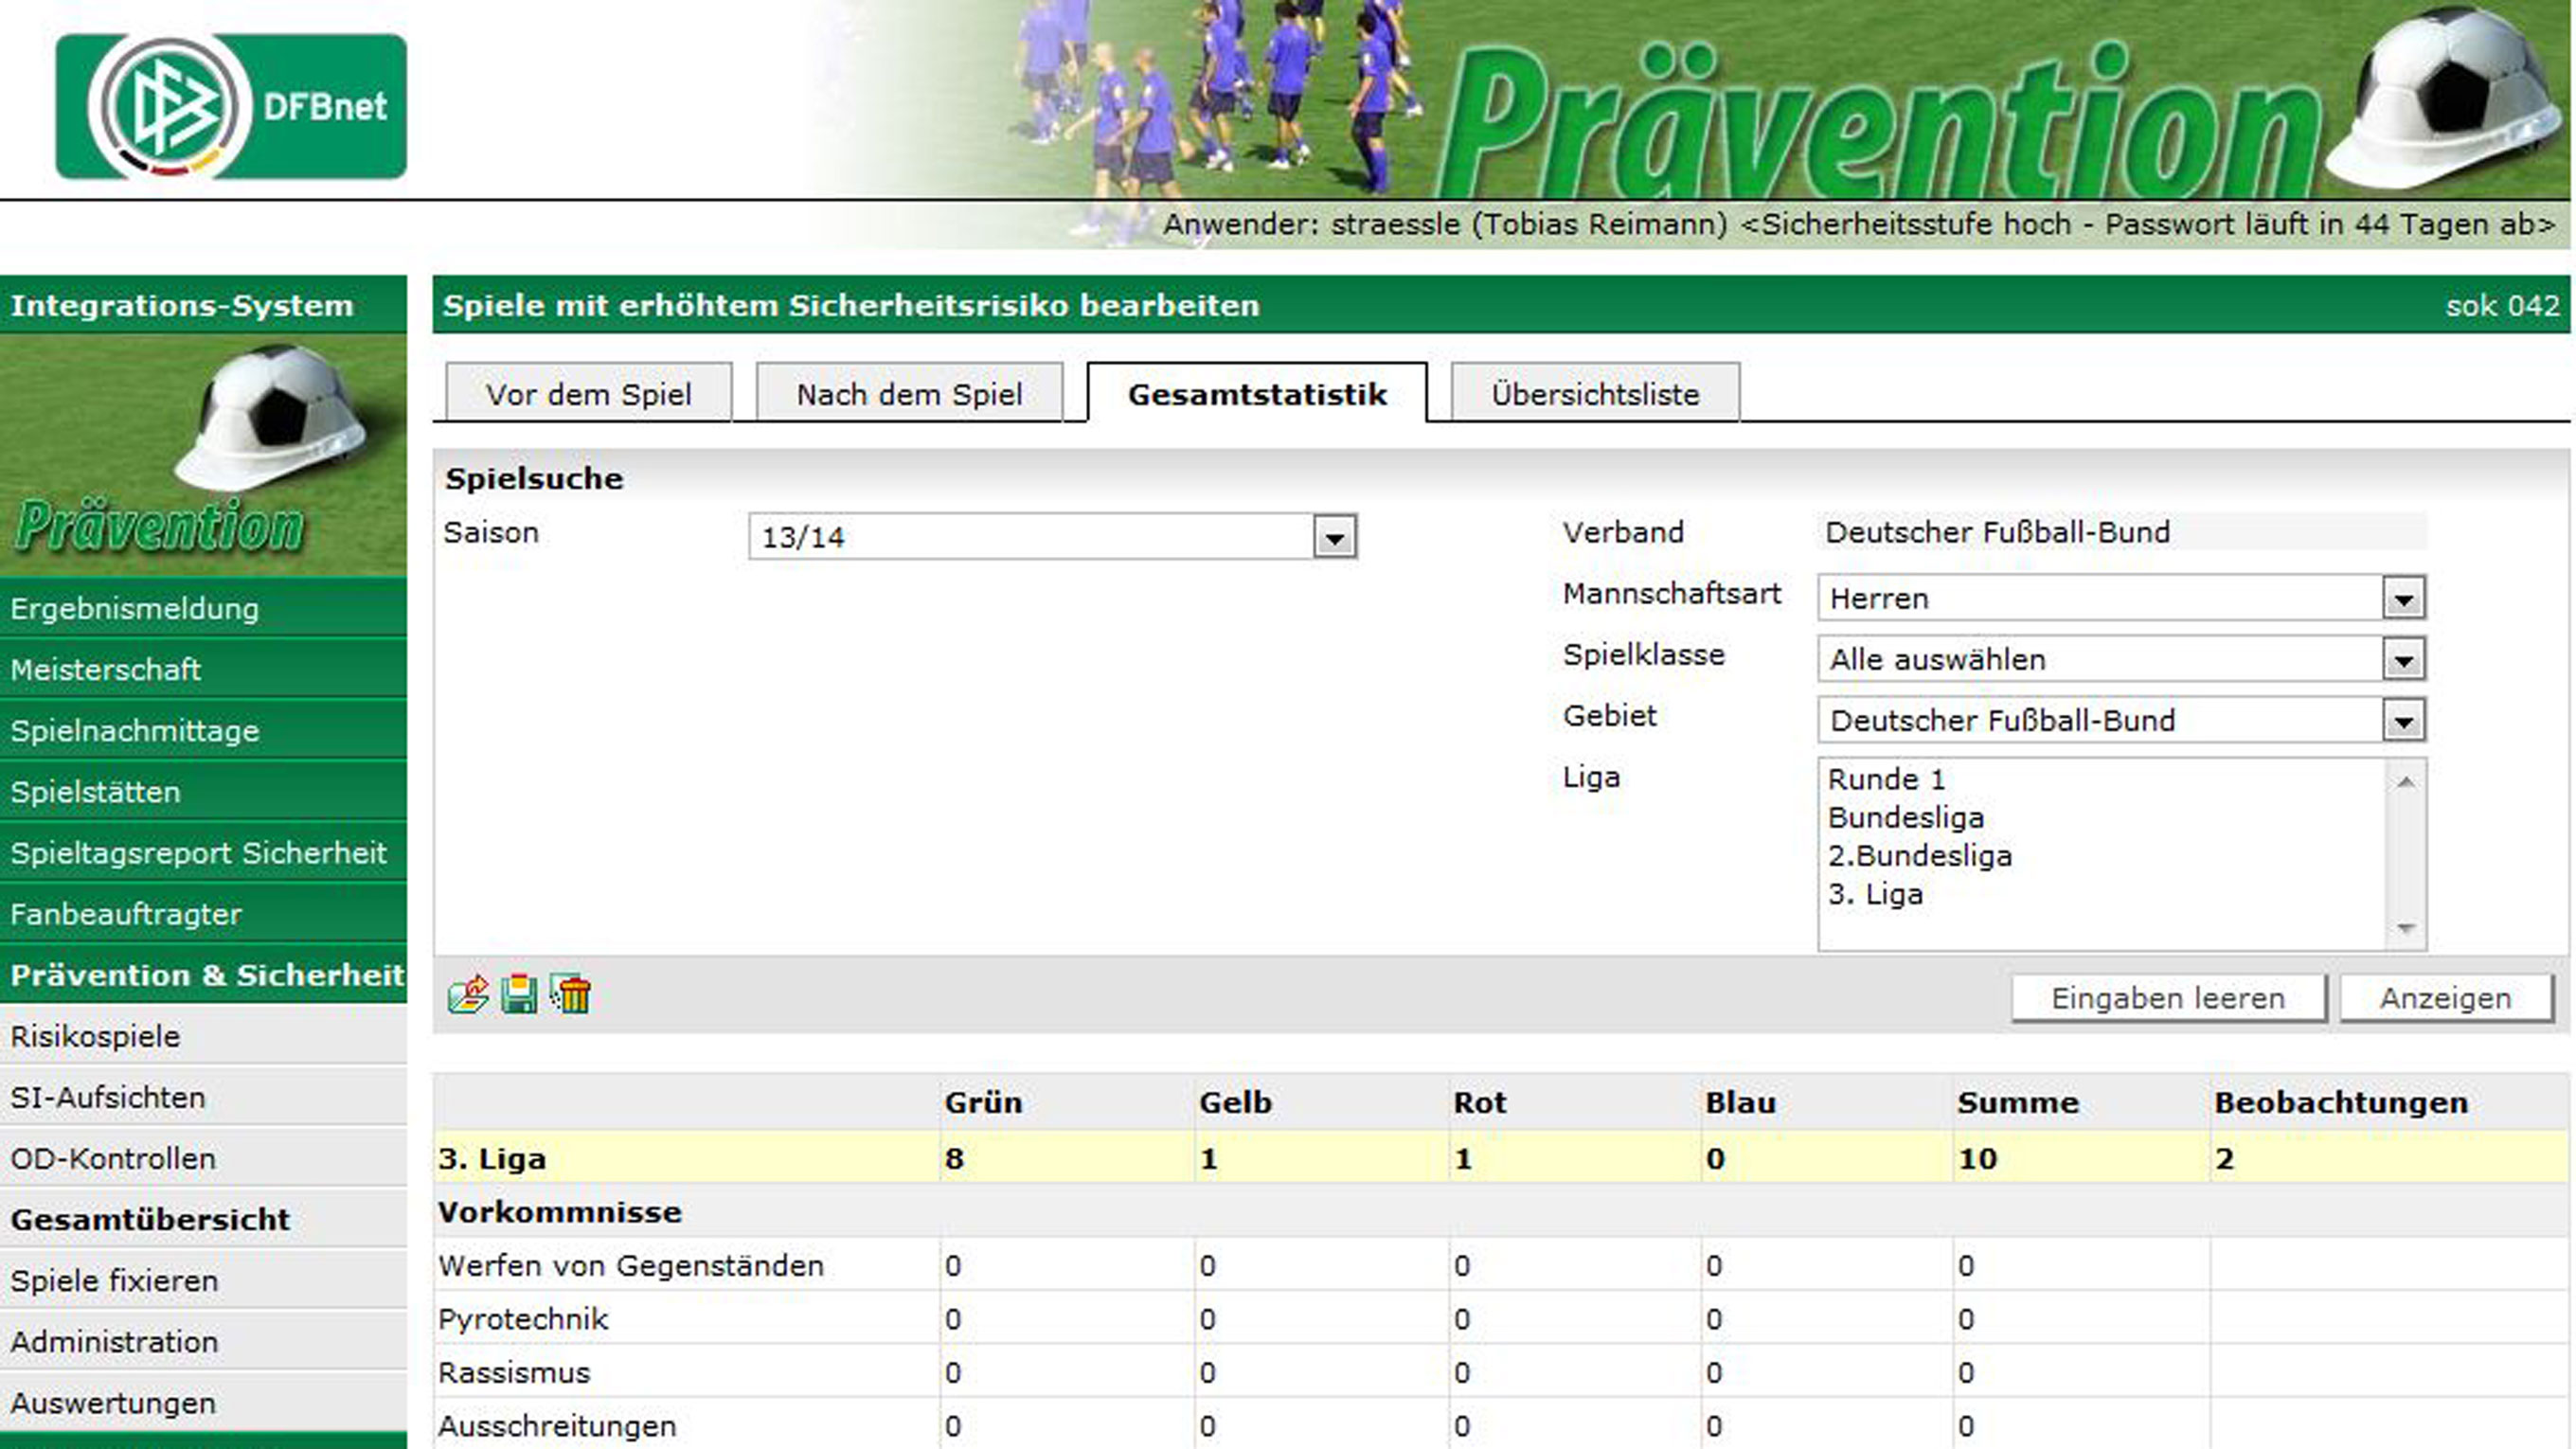
Task: Open Risikospiele in the sidebar
Action: coord(96,1036)
